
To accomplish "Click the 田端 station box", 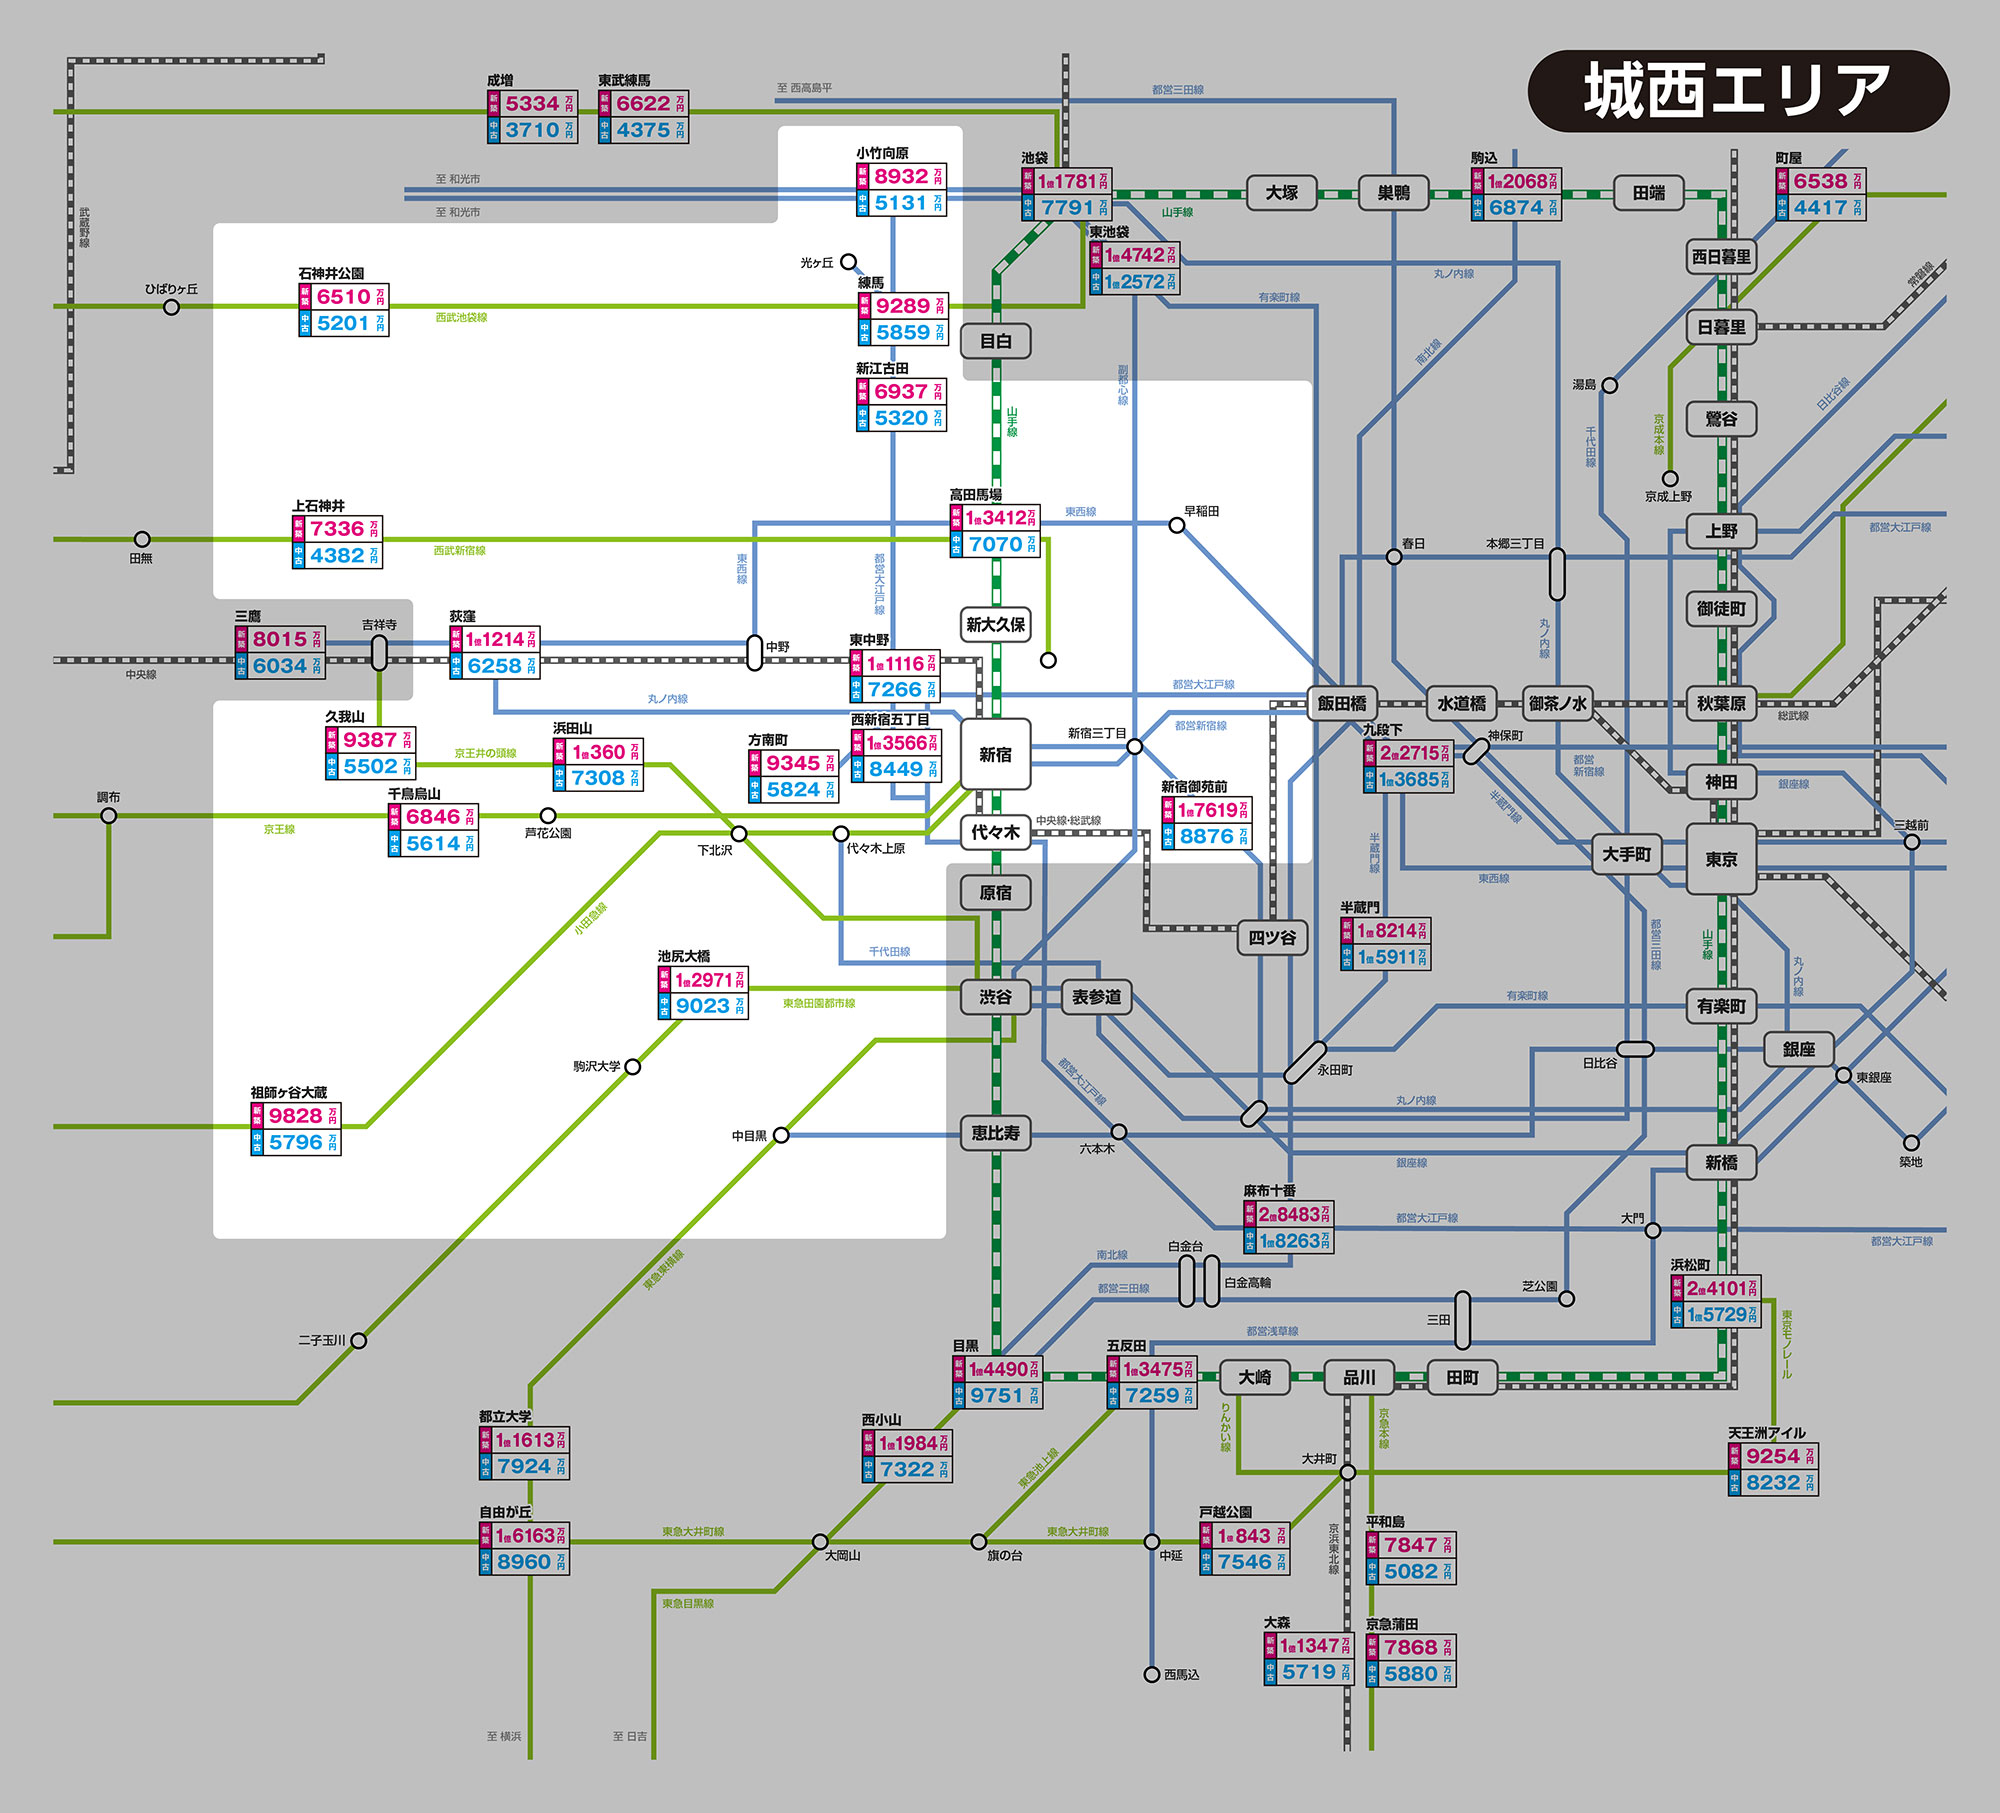I will [1649, 193].
